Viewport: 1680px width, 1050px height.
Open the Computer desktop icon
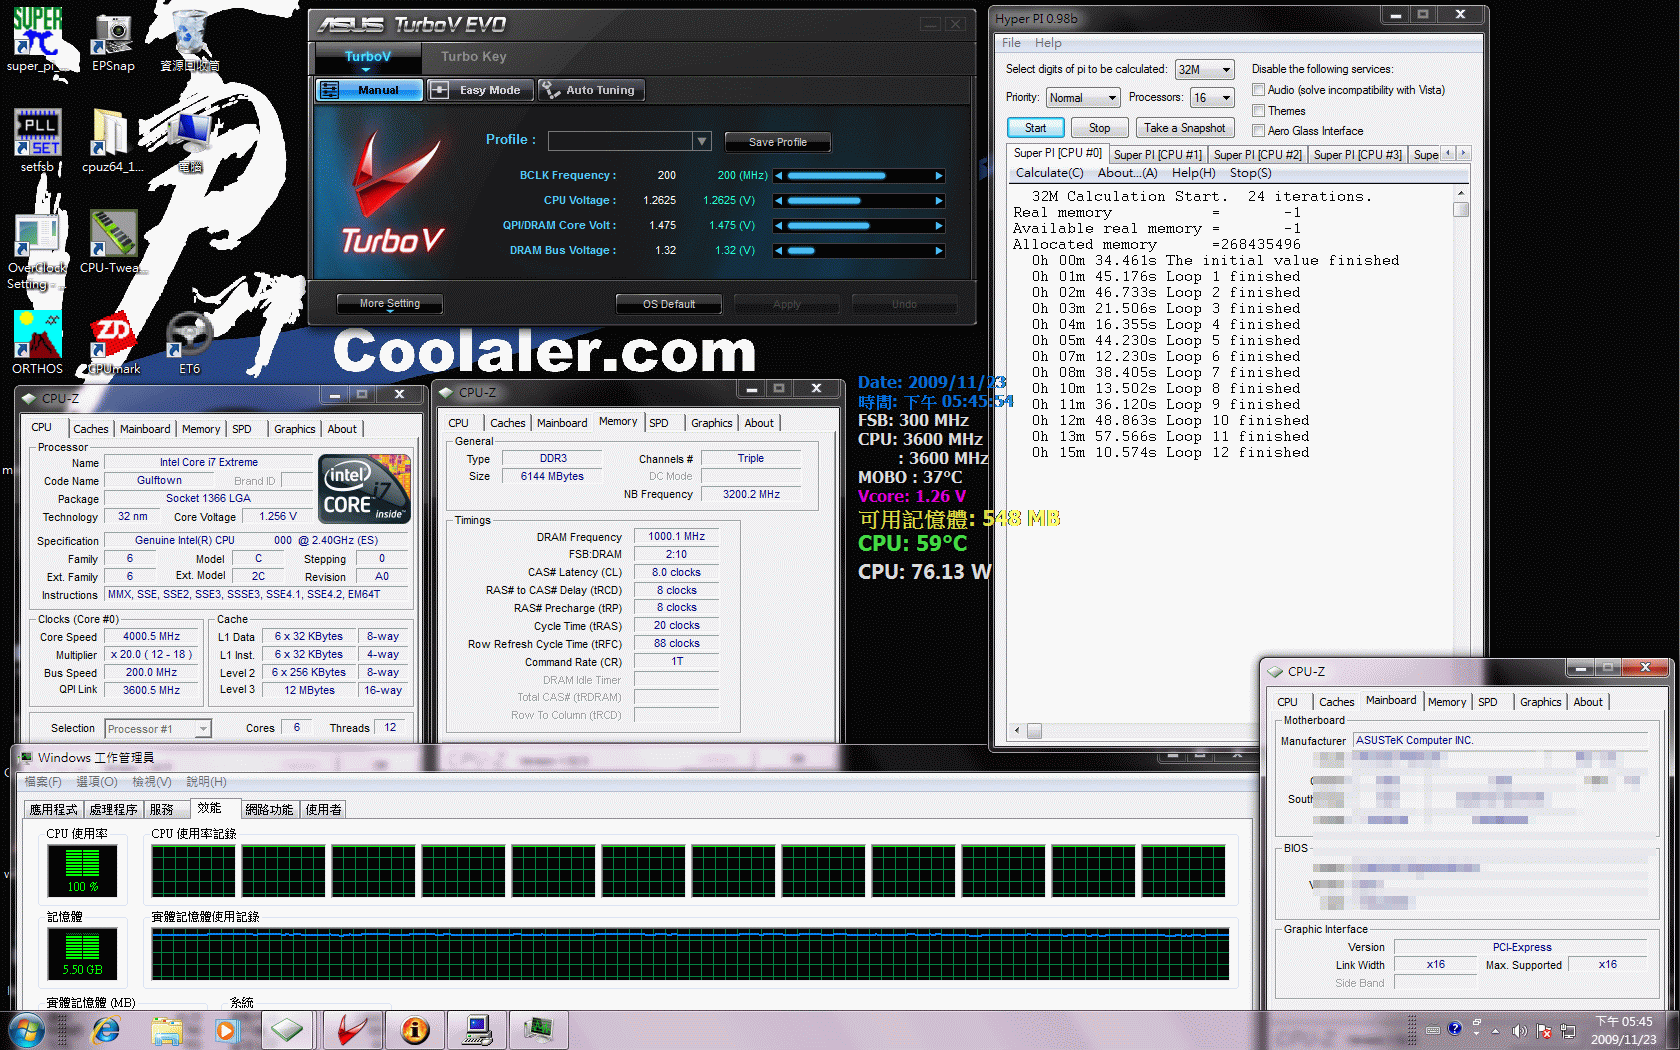190,140
